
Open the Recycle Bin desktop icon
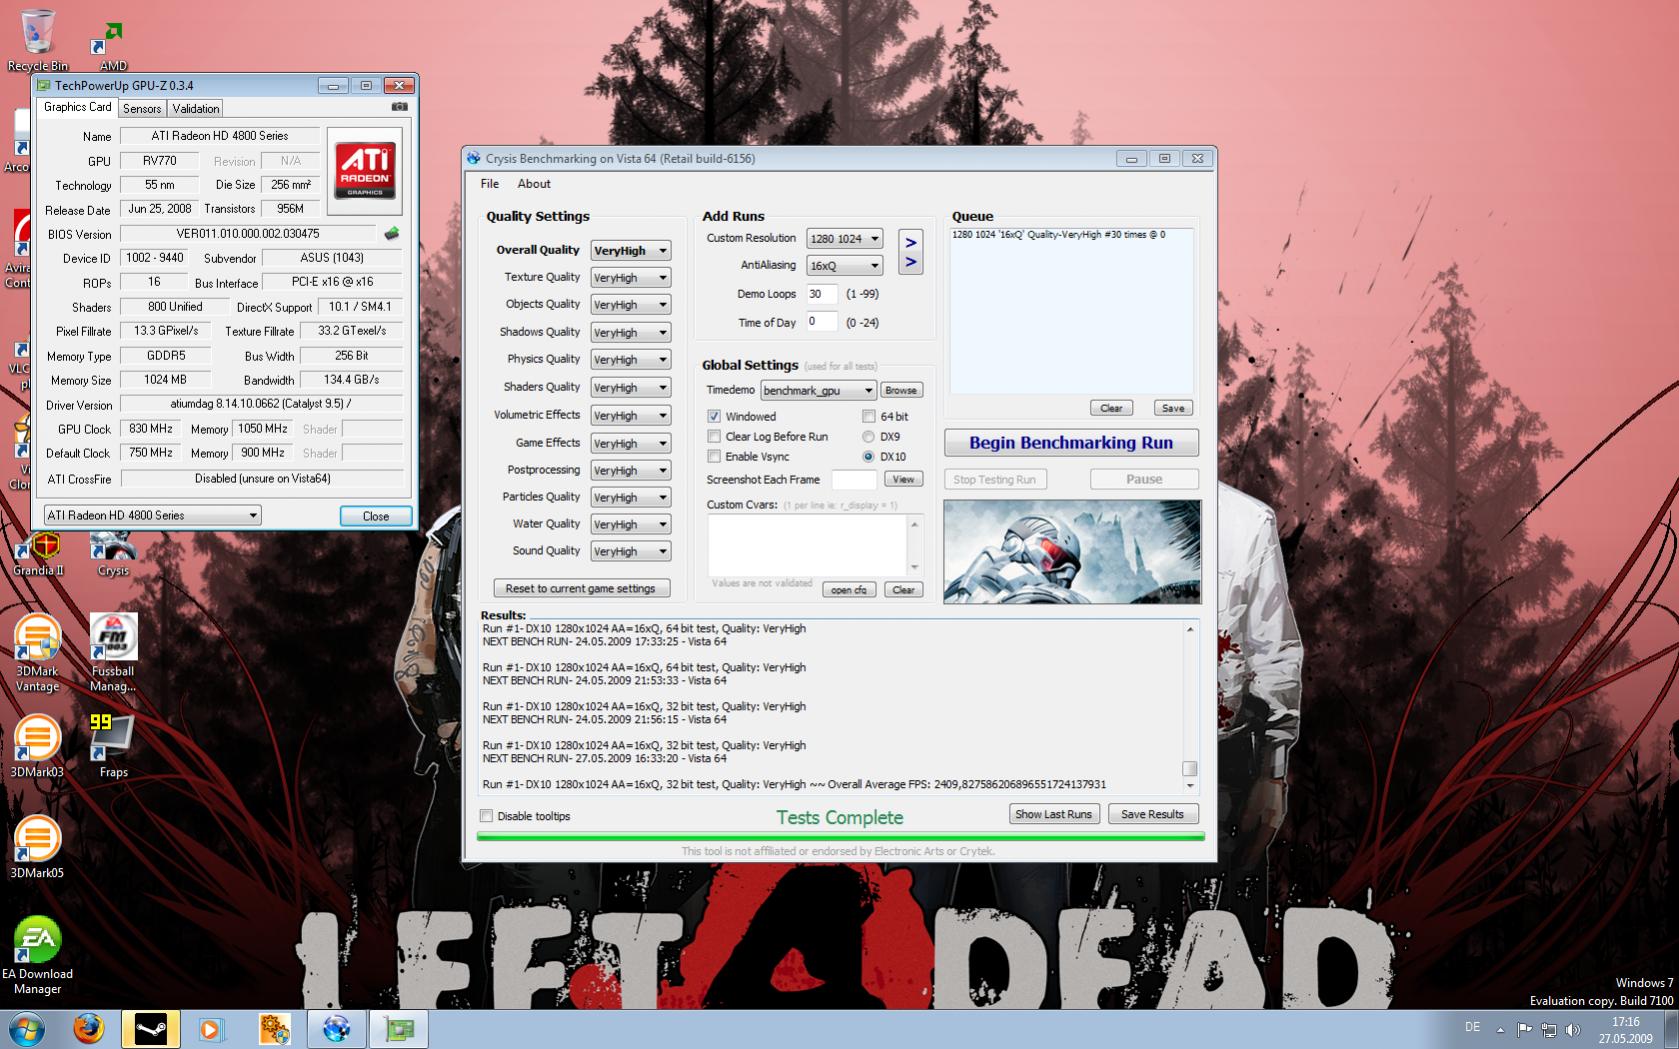tap(38, 40)
